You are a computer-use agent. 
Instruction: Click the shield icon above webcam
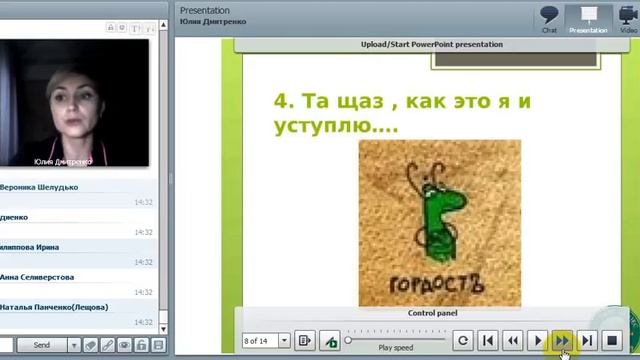pos(122,28)
